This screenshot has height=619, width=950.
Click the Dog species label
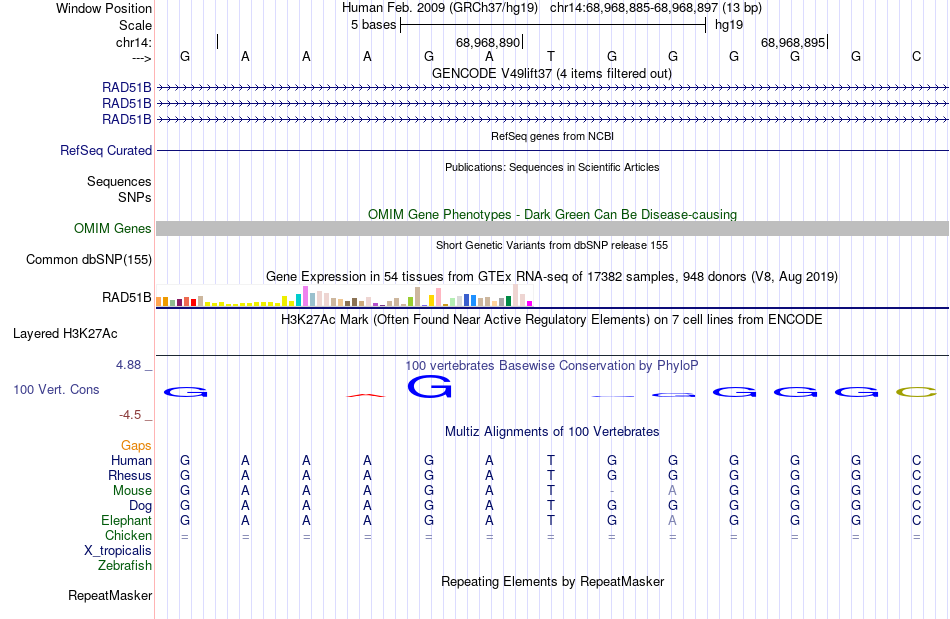tap(141, 505)
